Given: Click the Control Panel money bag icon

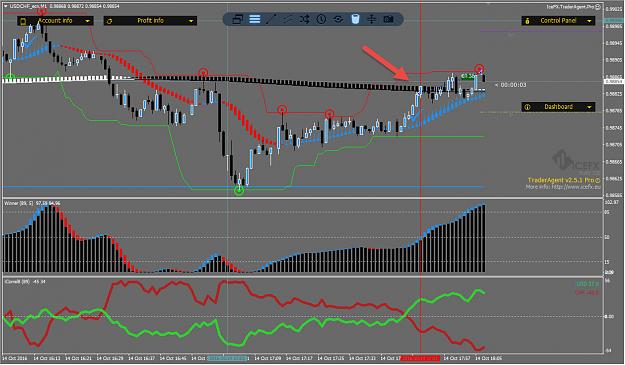Looking at the screenshot, I should point(527,21).
